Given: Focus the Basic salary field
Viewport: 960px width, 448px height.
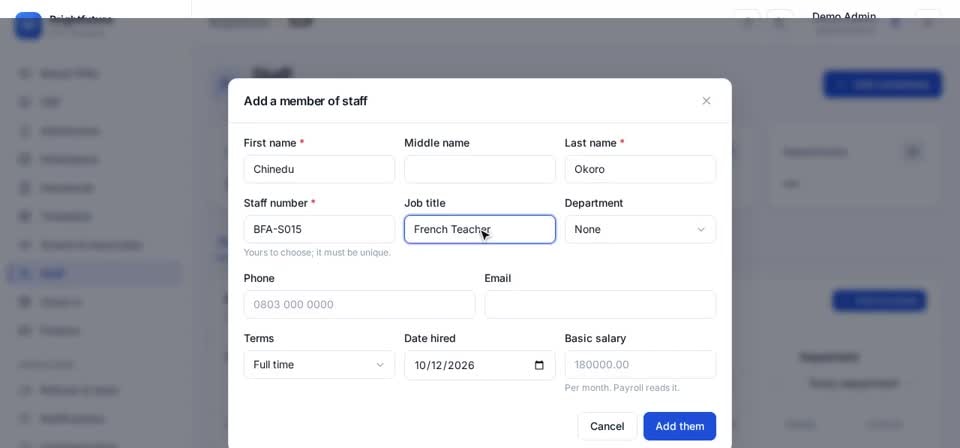Looking at the screenshot, I should tap(640, 365).
